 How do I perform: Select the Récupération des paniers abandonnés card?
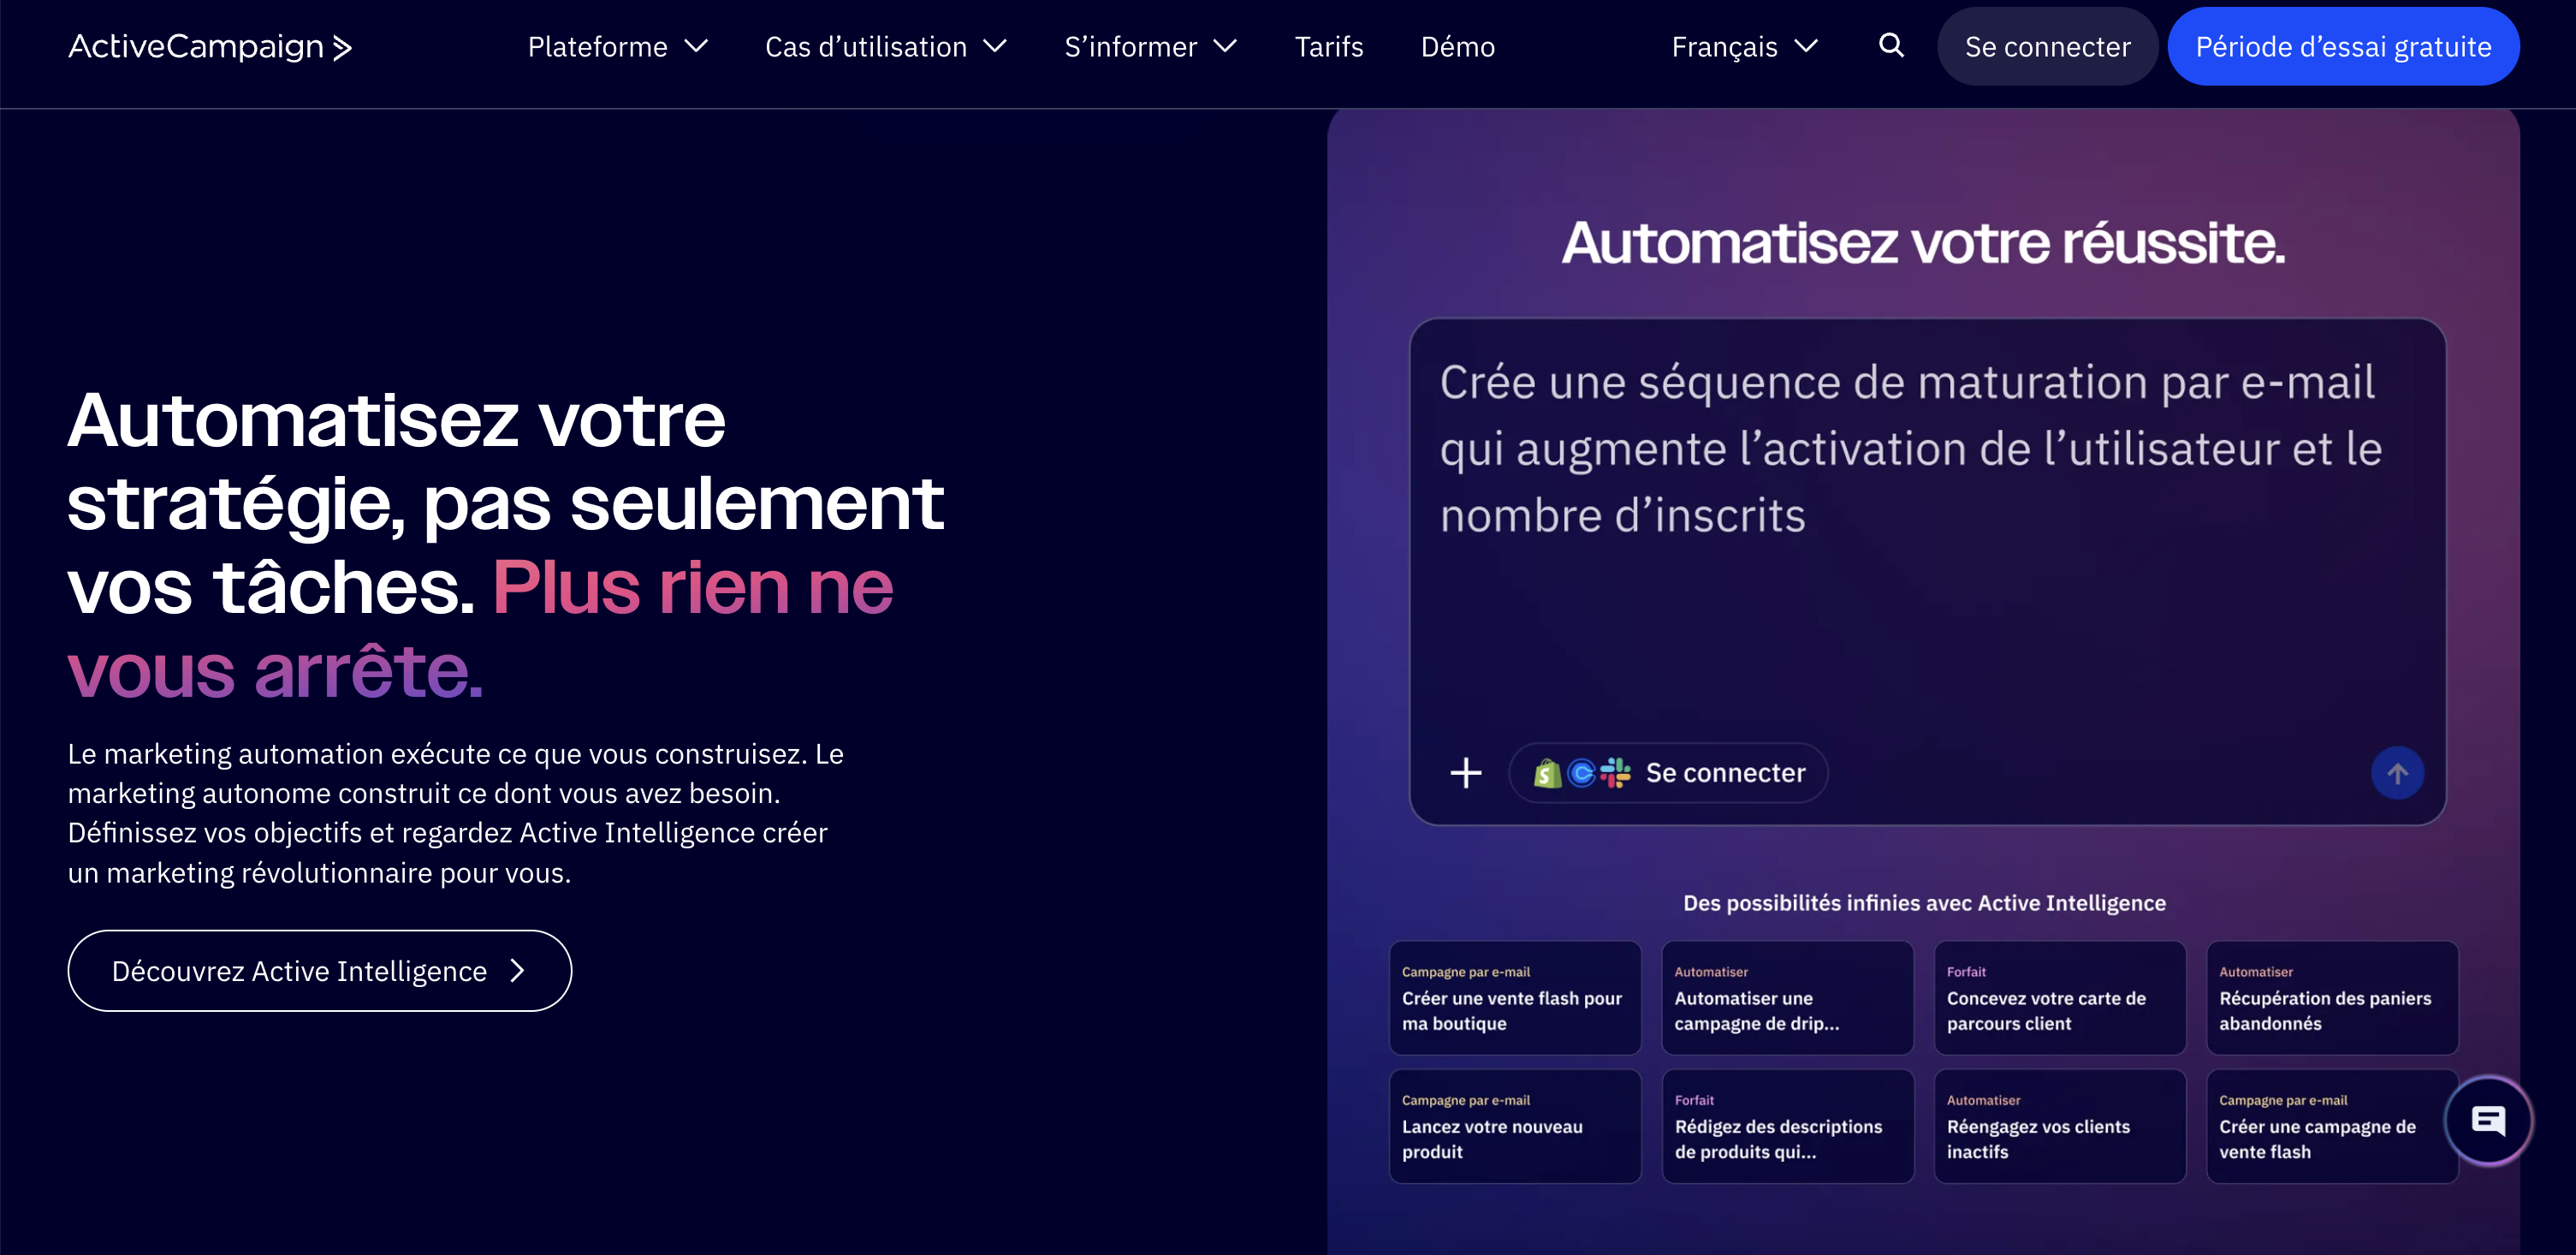coord(2331,998)
